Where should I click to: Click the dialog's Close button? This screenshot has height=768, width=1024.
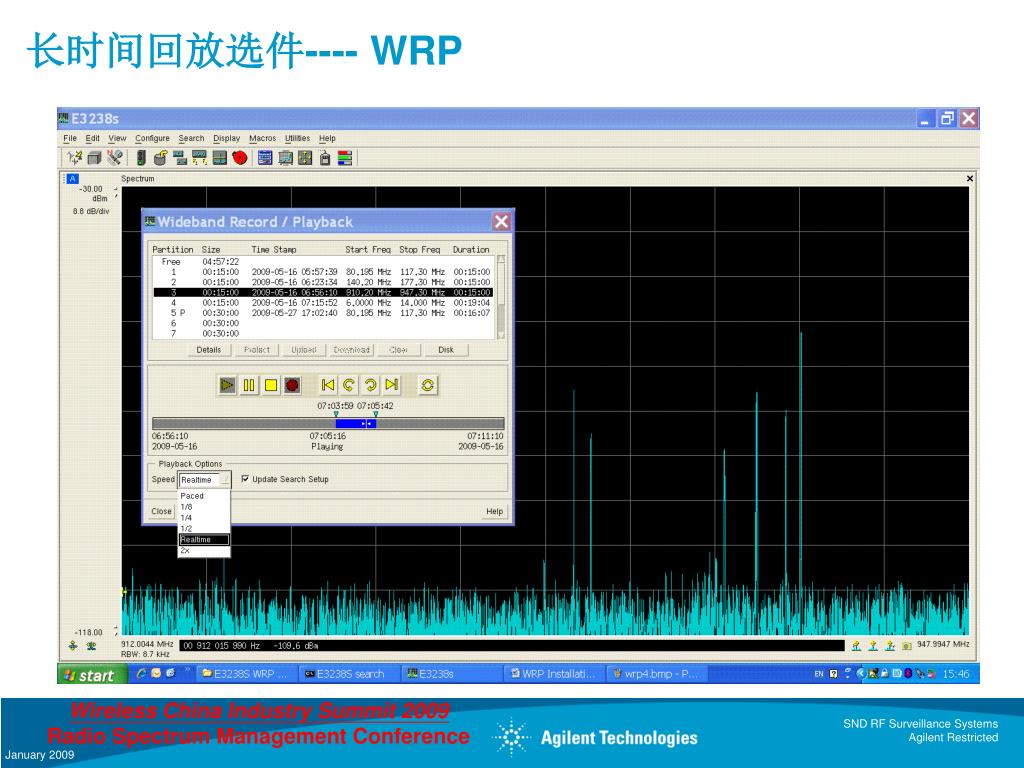(161, 511)
